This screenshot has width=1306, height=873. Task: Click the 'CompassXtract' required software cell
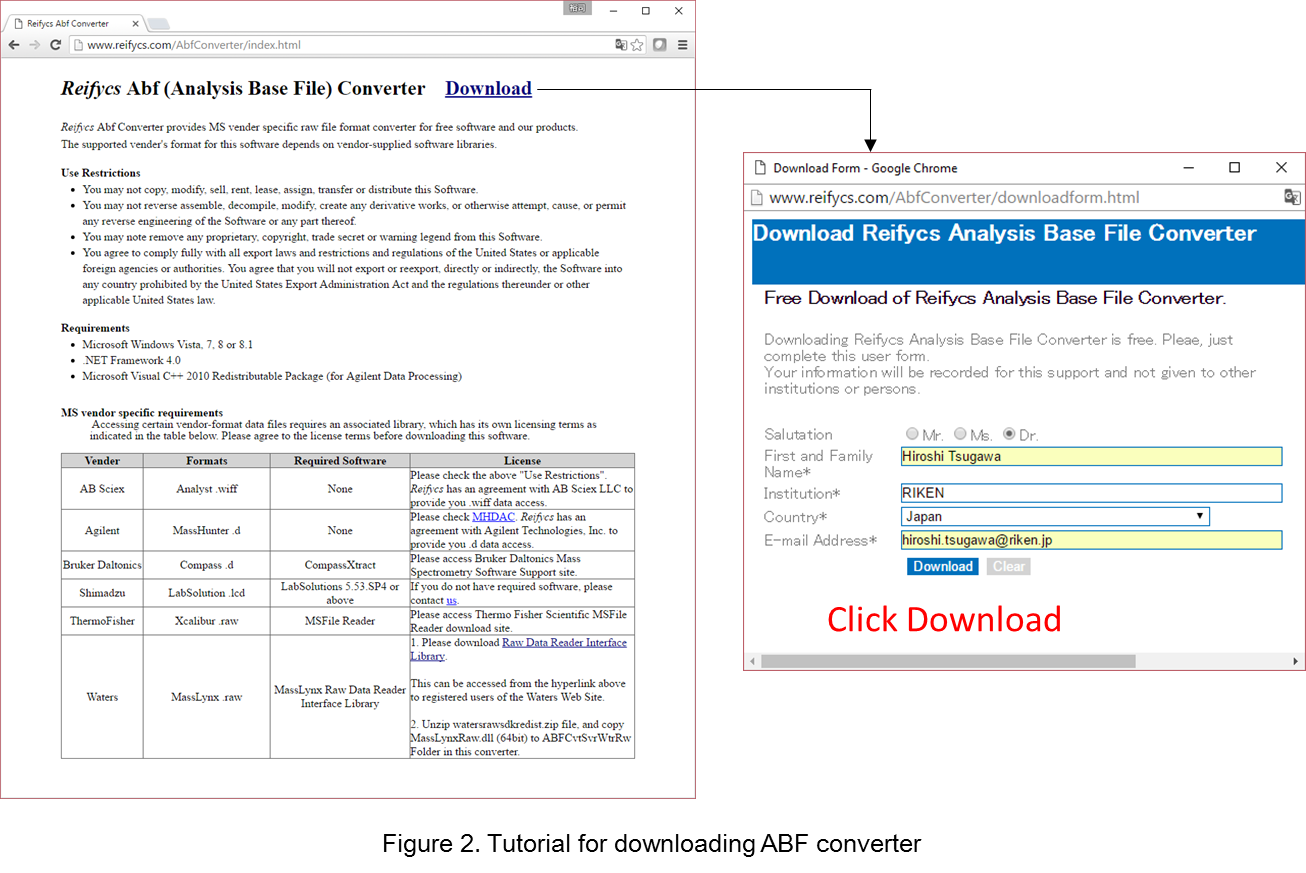pos(339,565)
